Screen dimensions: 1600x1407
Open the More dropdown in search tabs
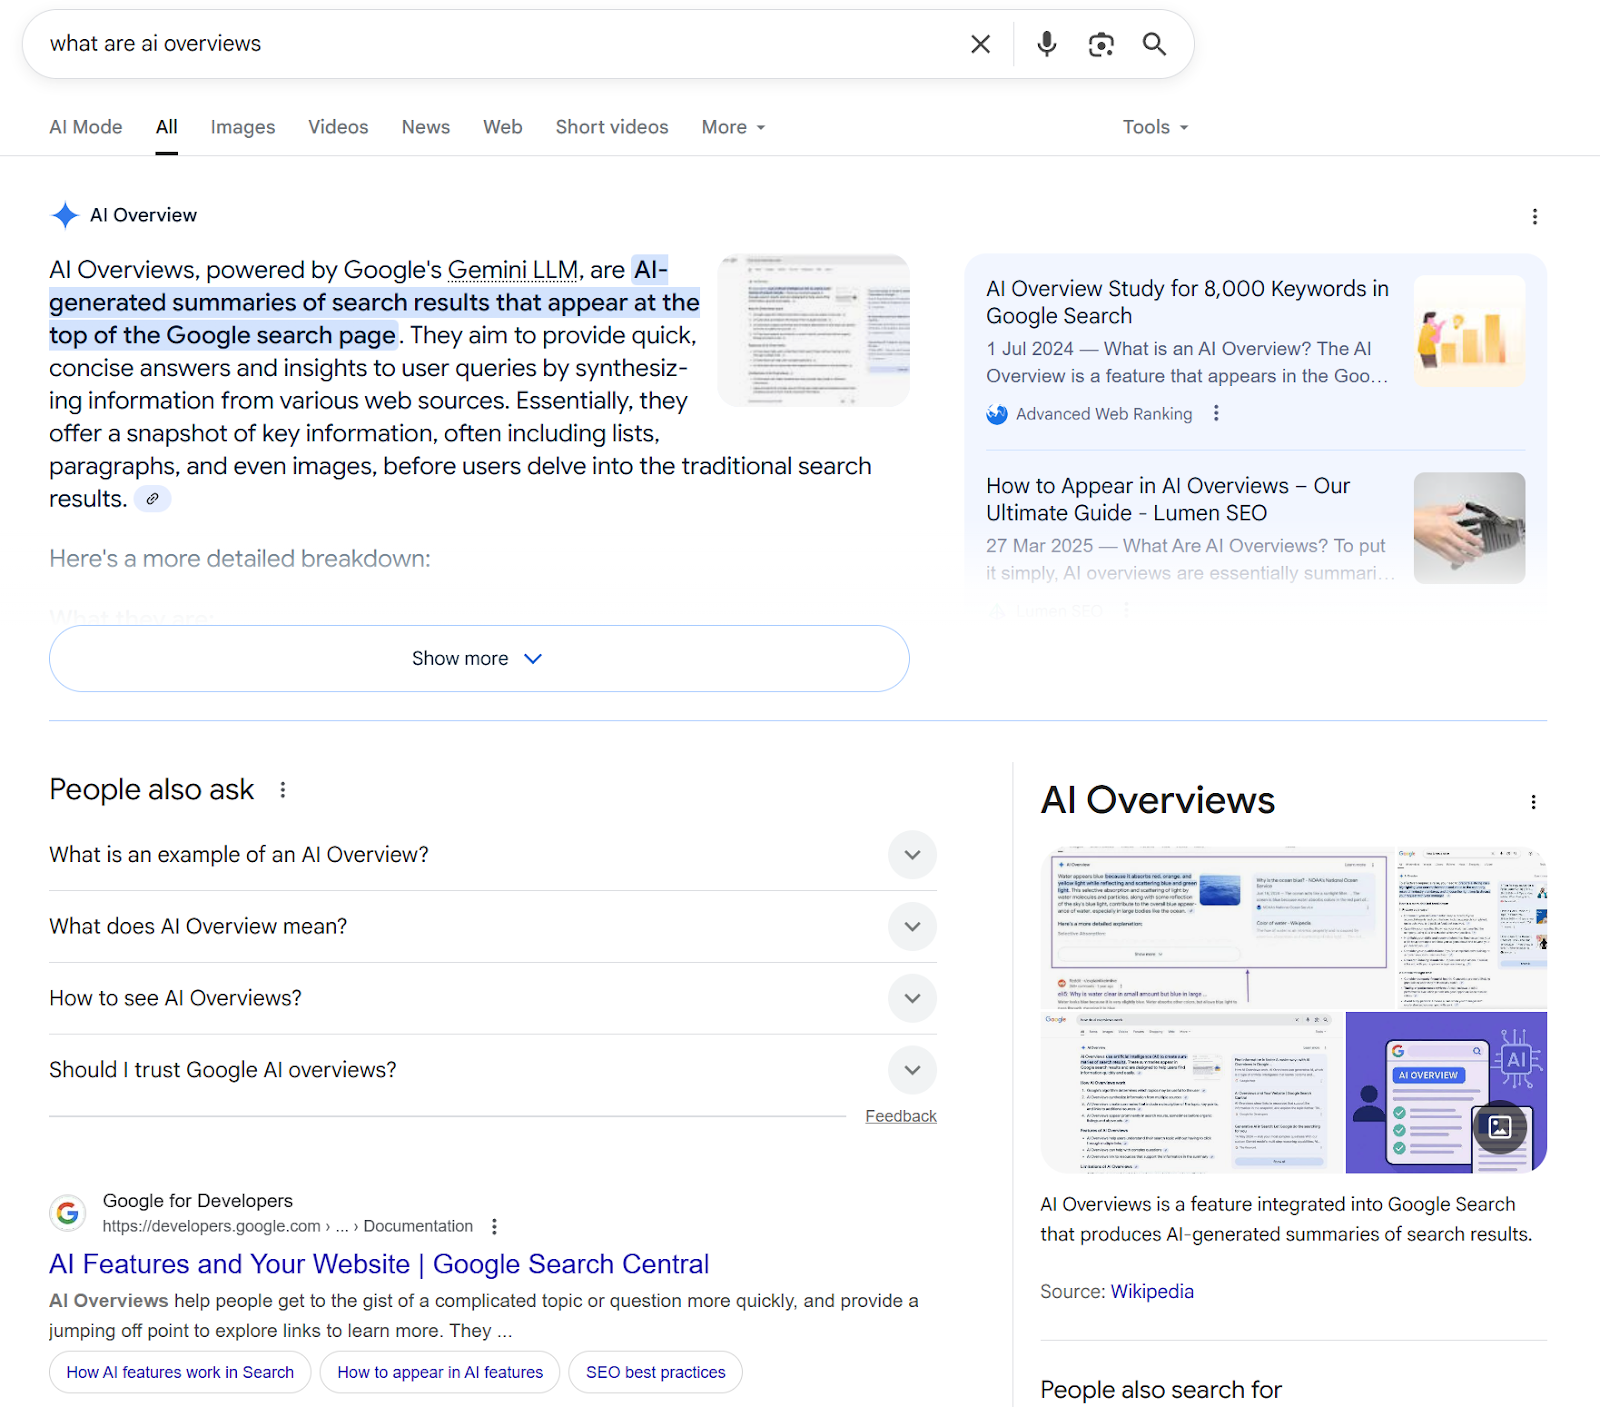[x=733, y=127]
